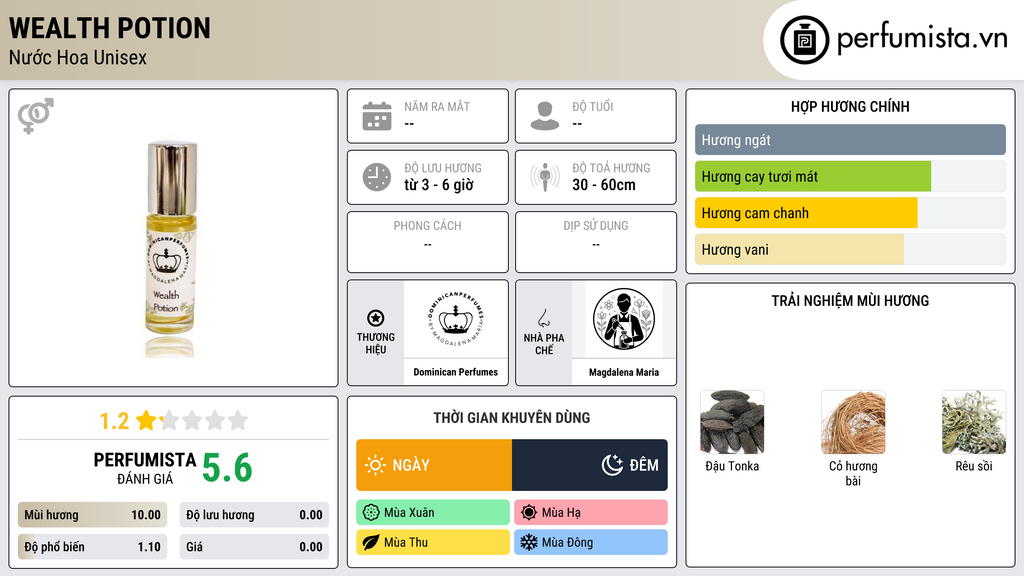Select the Đêm nighttime option
Screen dimensions: 1024x576
(590, 465)
